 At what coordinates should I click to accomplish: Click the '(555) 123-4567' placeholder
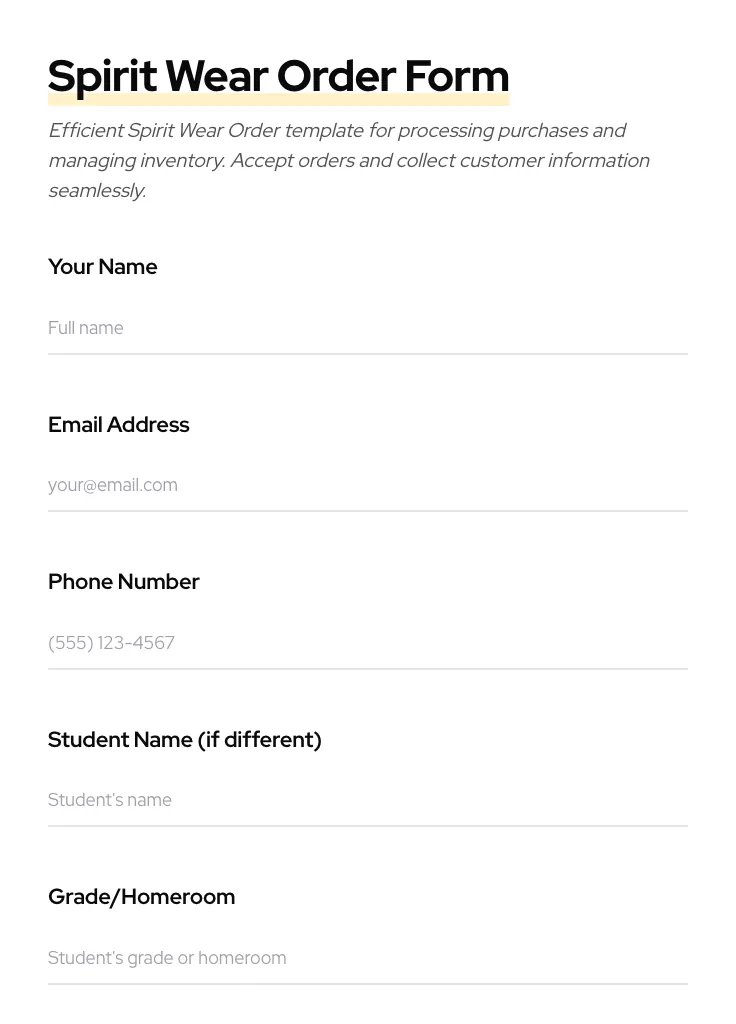[x=111, y=643]
